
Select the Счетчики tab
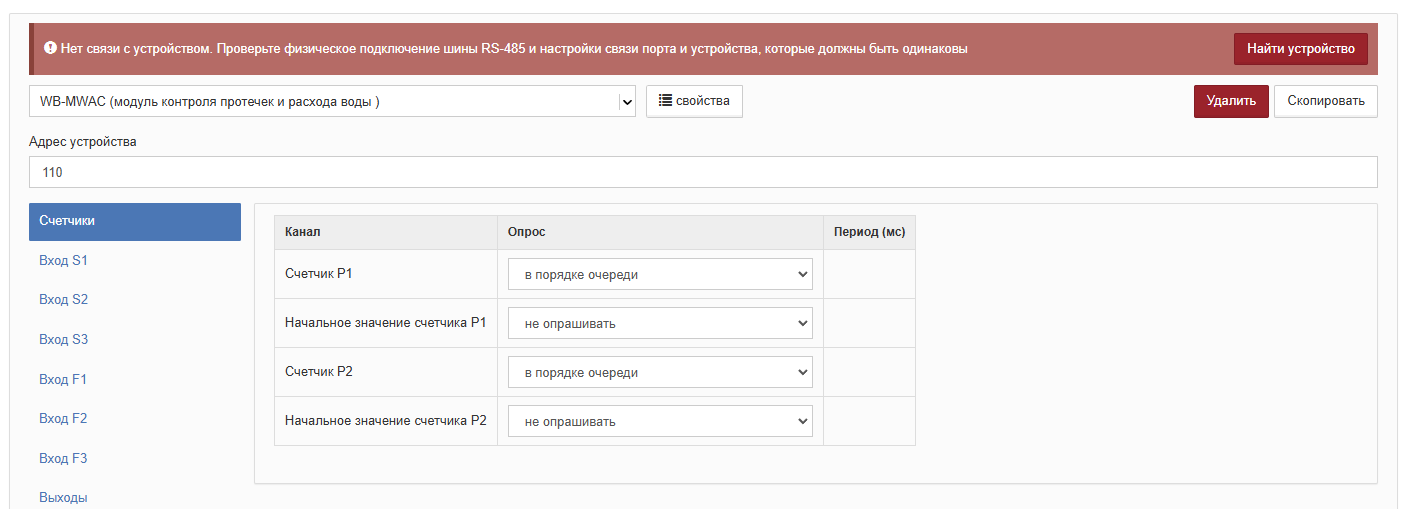(135, 222)
